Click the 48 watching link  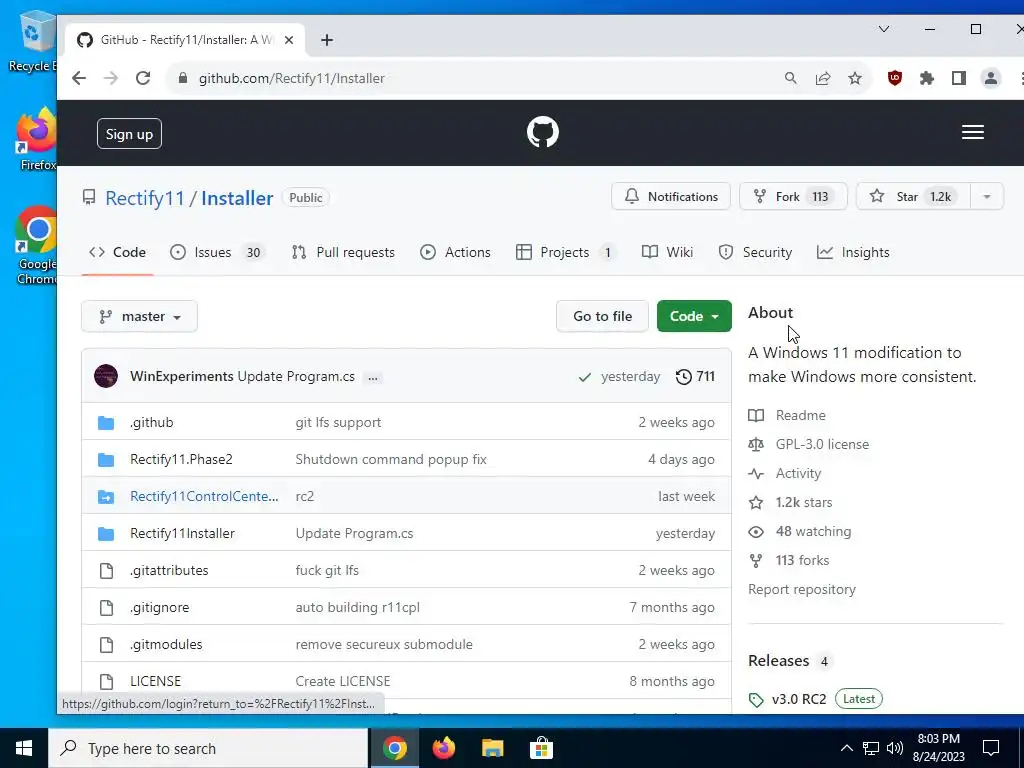pos(800,532)
